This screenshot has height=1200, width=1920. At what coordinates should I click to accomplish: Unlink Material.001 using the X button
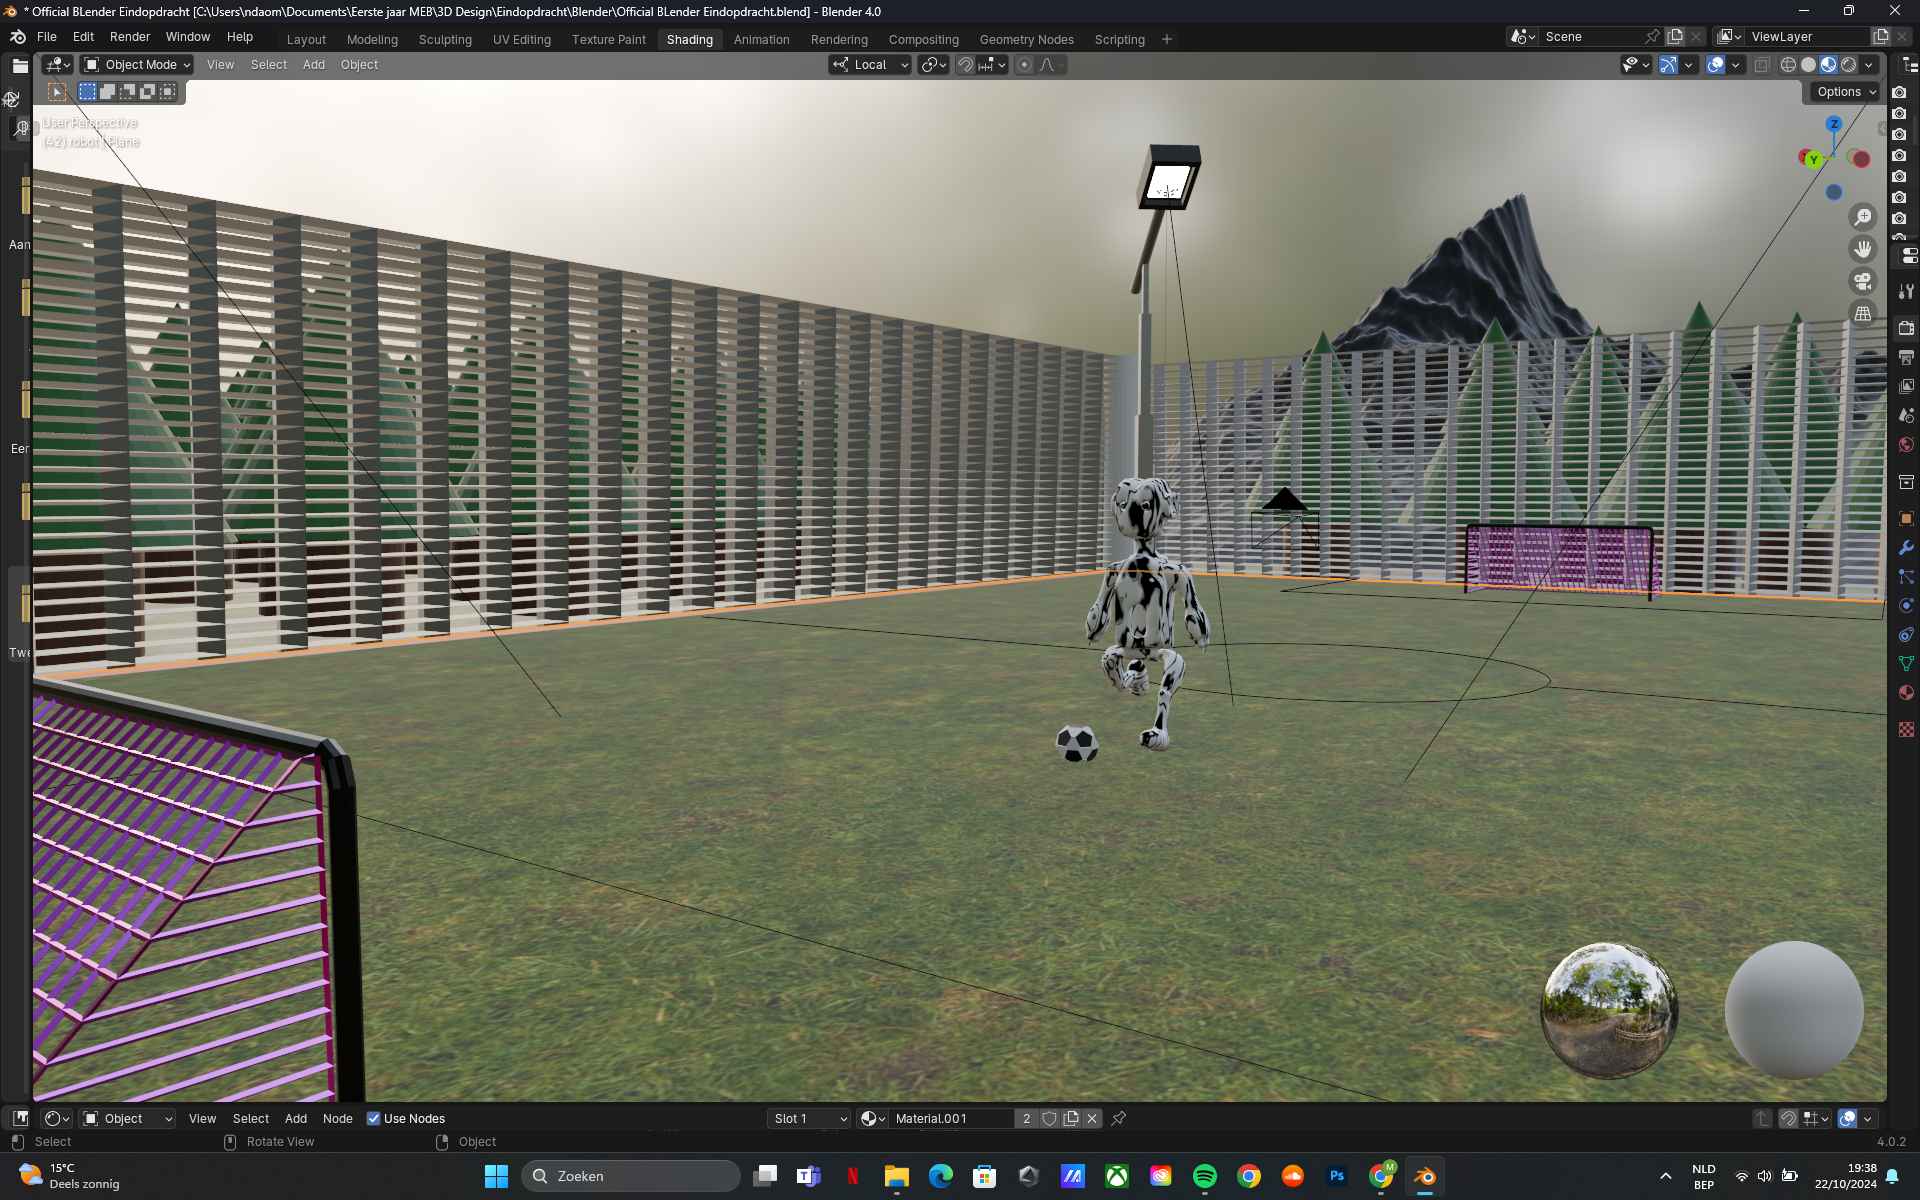point(1091,1119)
